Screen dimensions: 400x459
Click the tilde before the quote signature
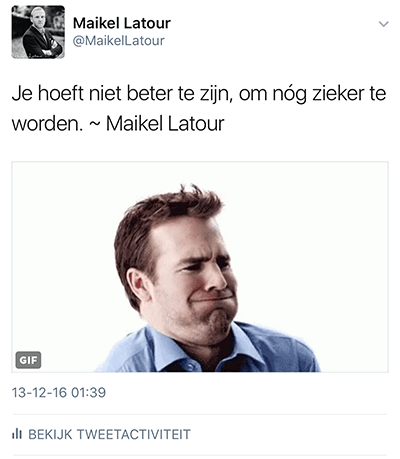[x=94, y=125]
